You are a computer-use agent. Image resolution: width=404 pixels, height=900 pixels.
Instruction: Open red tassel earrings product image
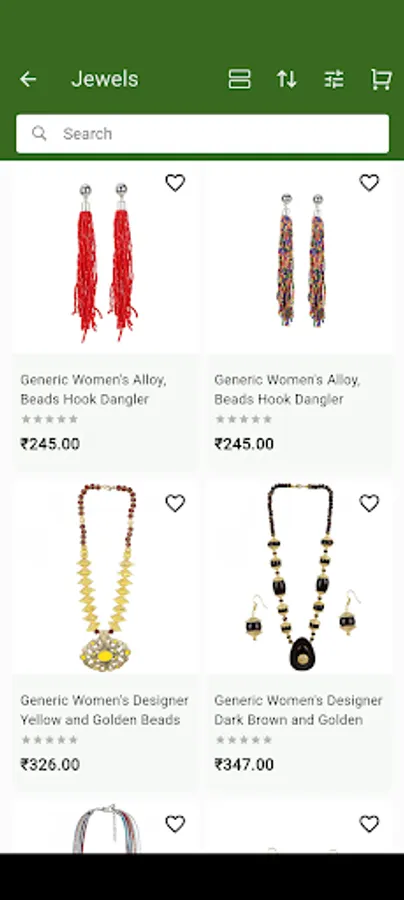106,262
